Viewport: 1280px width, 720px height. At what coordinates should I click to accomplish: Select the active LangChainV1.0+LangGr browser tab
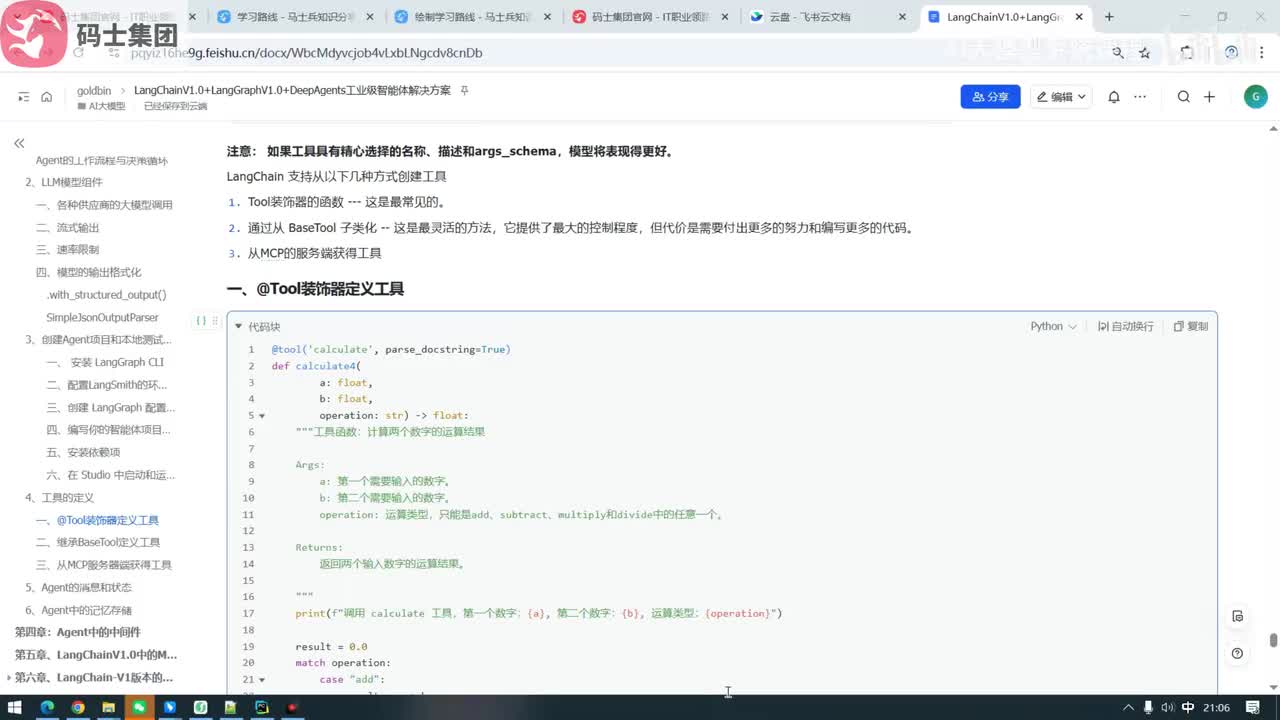point(1004,17)
